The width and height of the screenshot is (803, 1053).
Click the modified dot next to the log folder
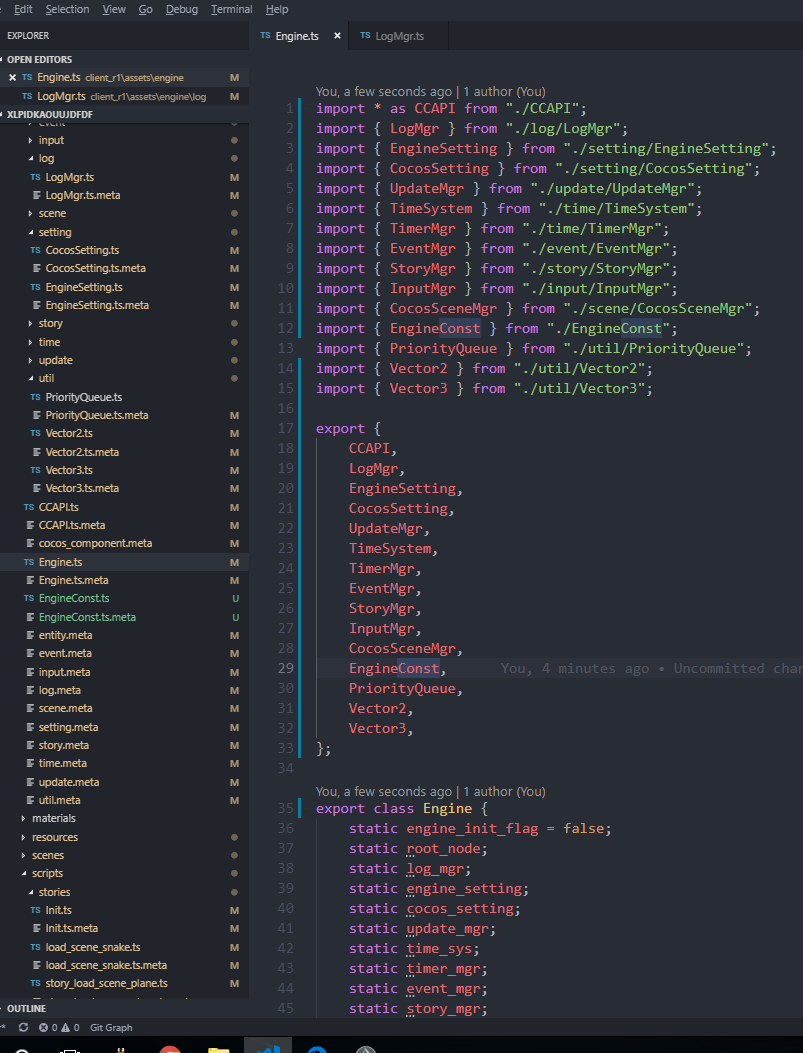click(x=234, y=158)
